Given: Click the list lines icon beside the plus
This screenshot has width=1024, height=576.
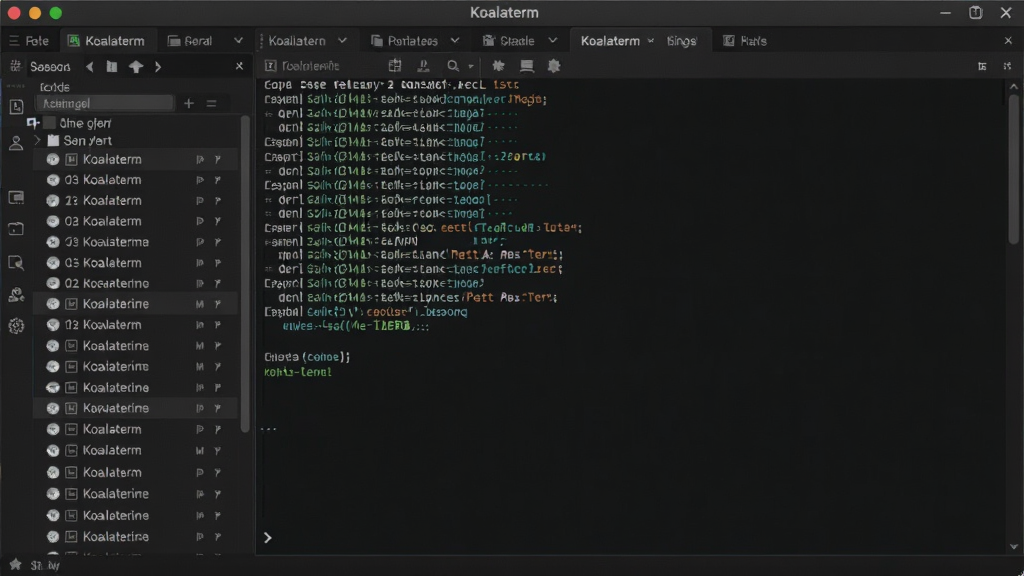Looking at the screenshot, I should pos(212,103).
